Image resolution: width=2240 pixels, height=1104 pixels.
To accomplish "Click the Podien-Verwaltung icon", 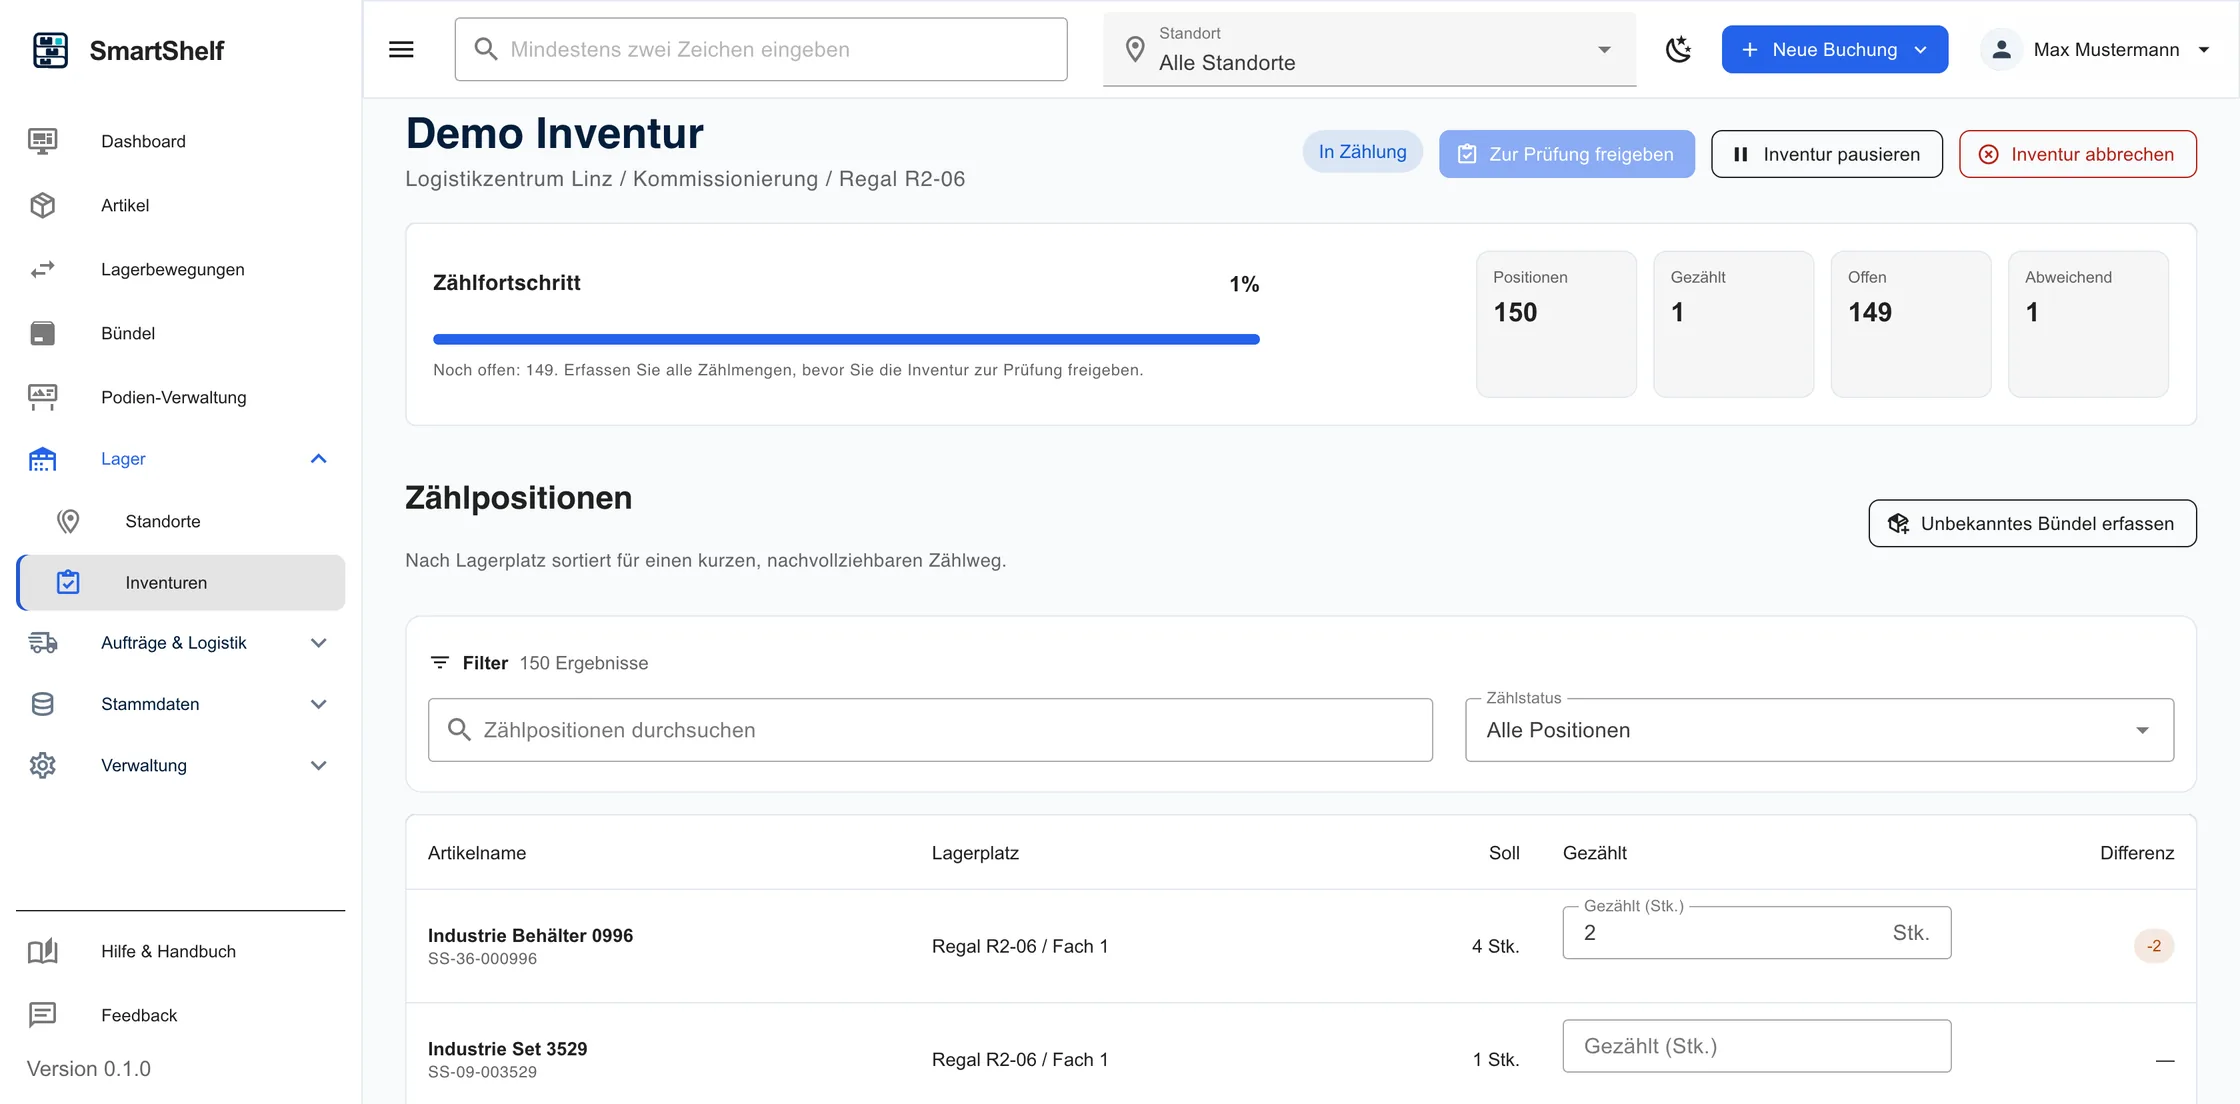I will 43,397.
